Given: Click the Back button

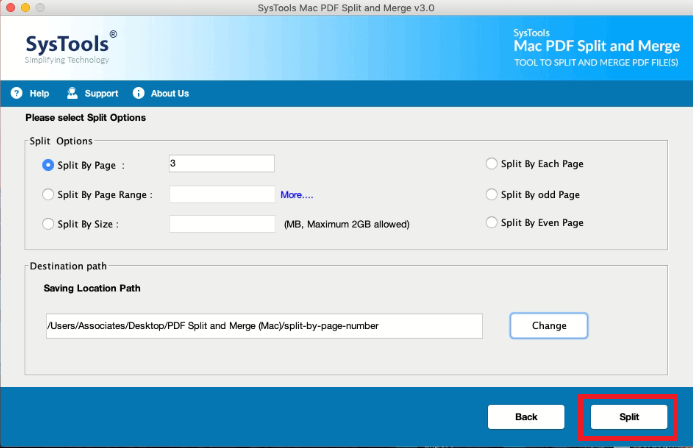Looking at the screenshot, I should 526,417.
